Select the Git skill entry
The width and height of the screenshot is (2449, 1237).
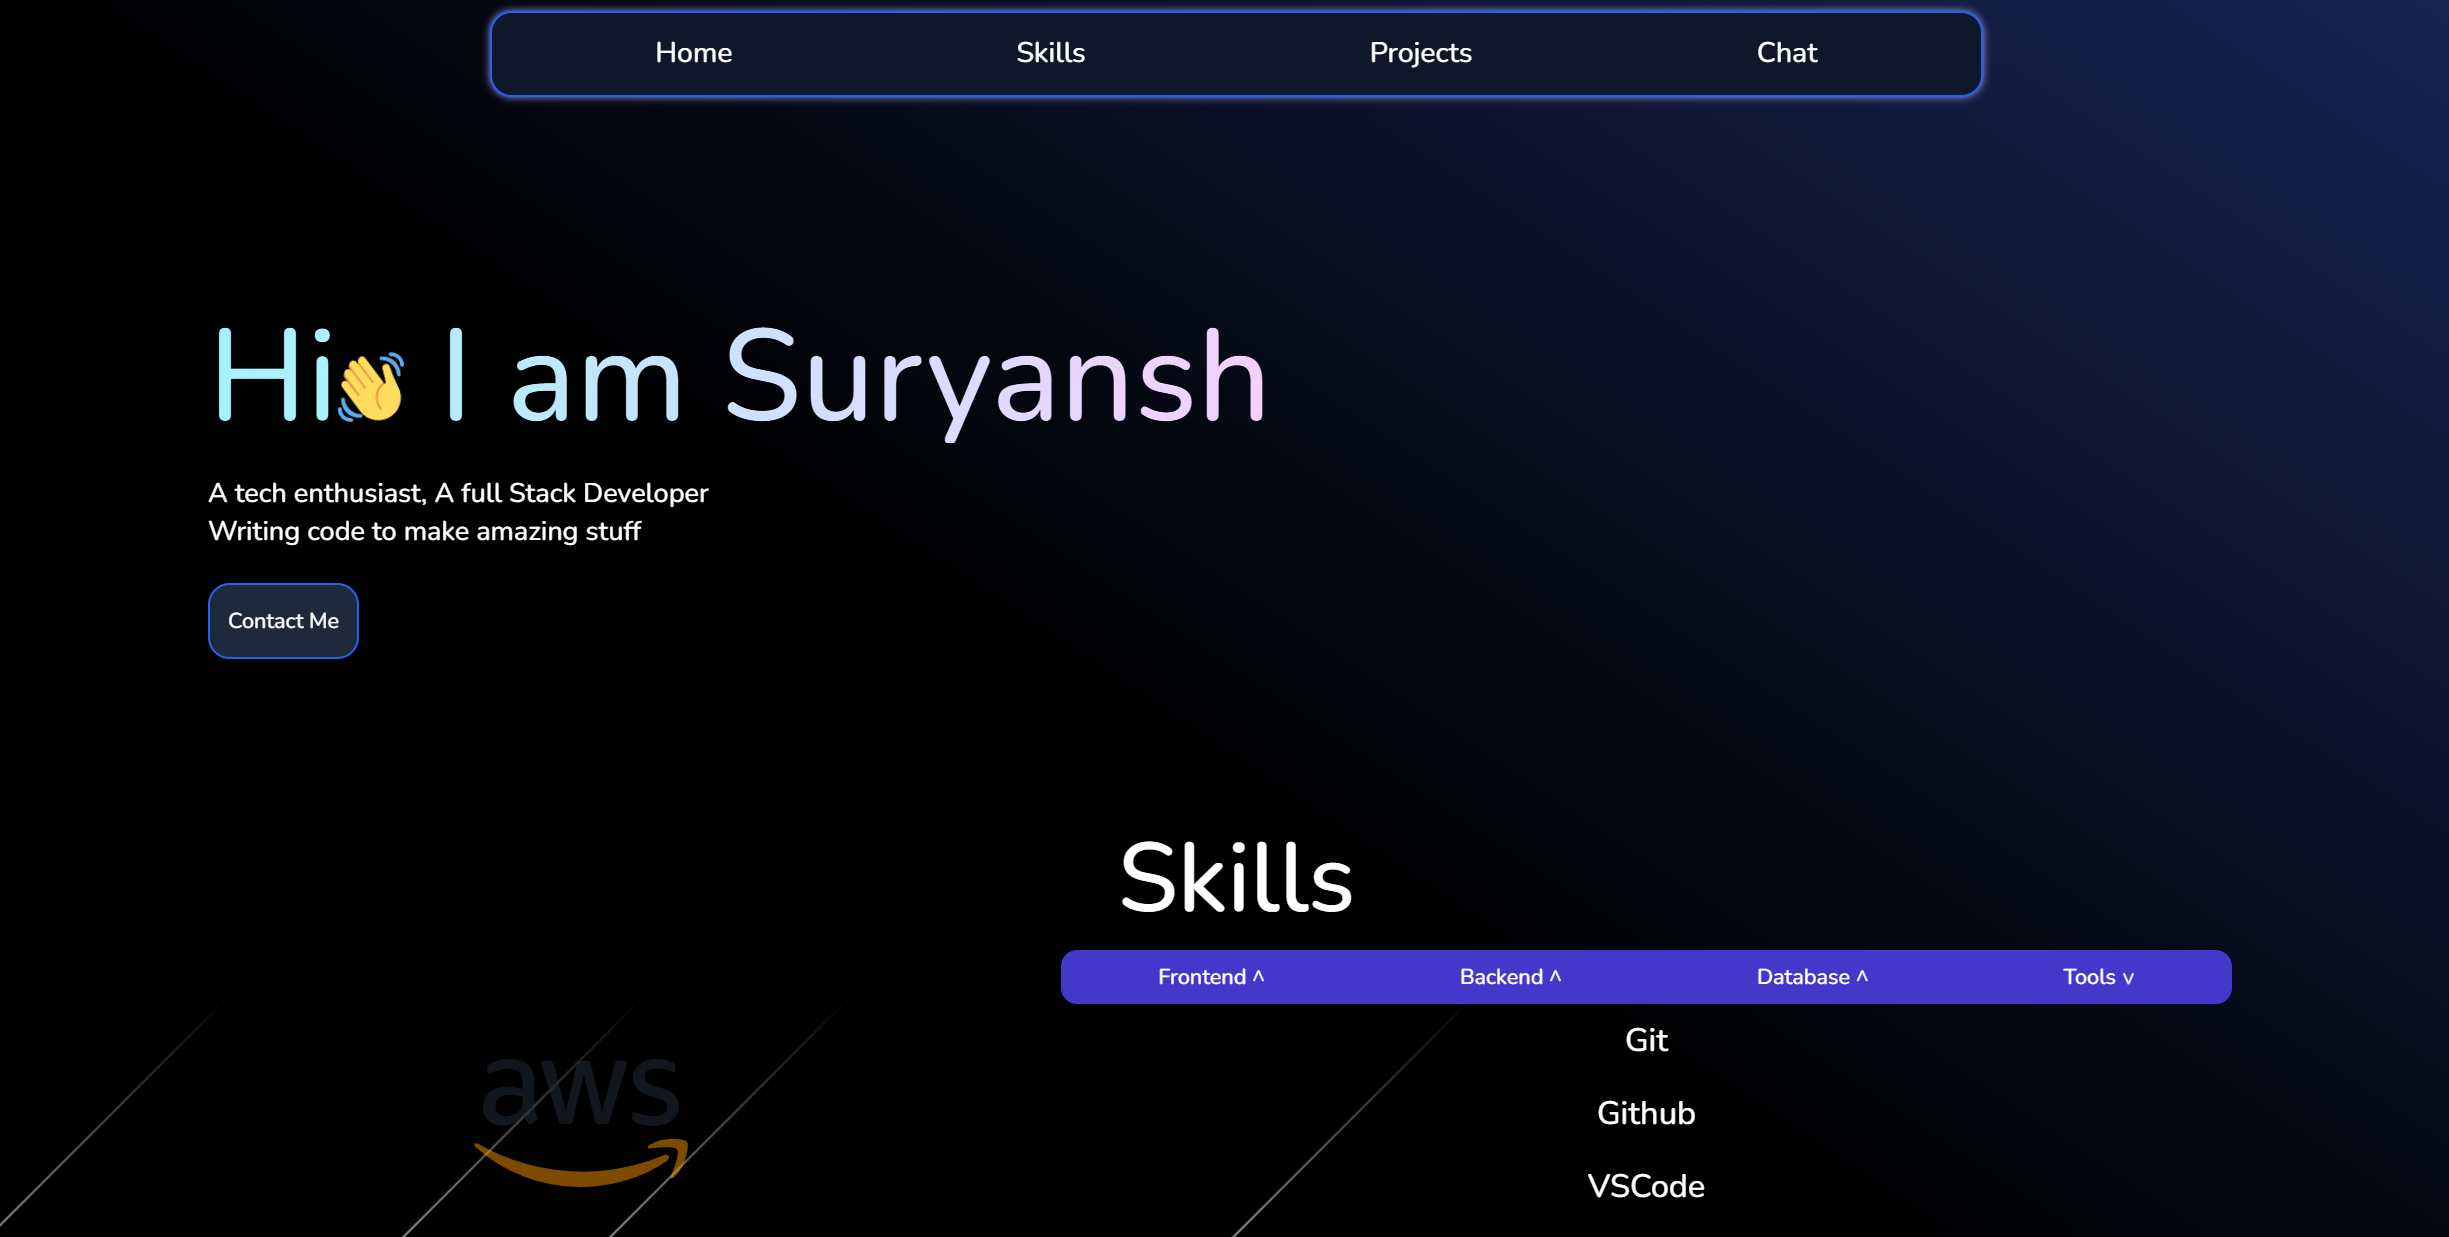pos(1646,1040)
